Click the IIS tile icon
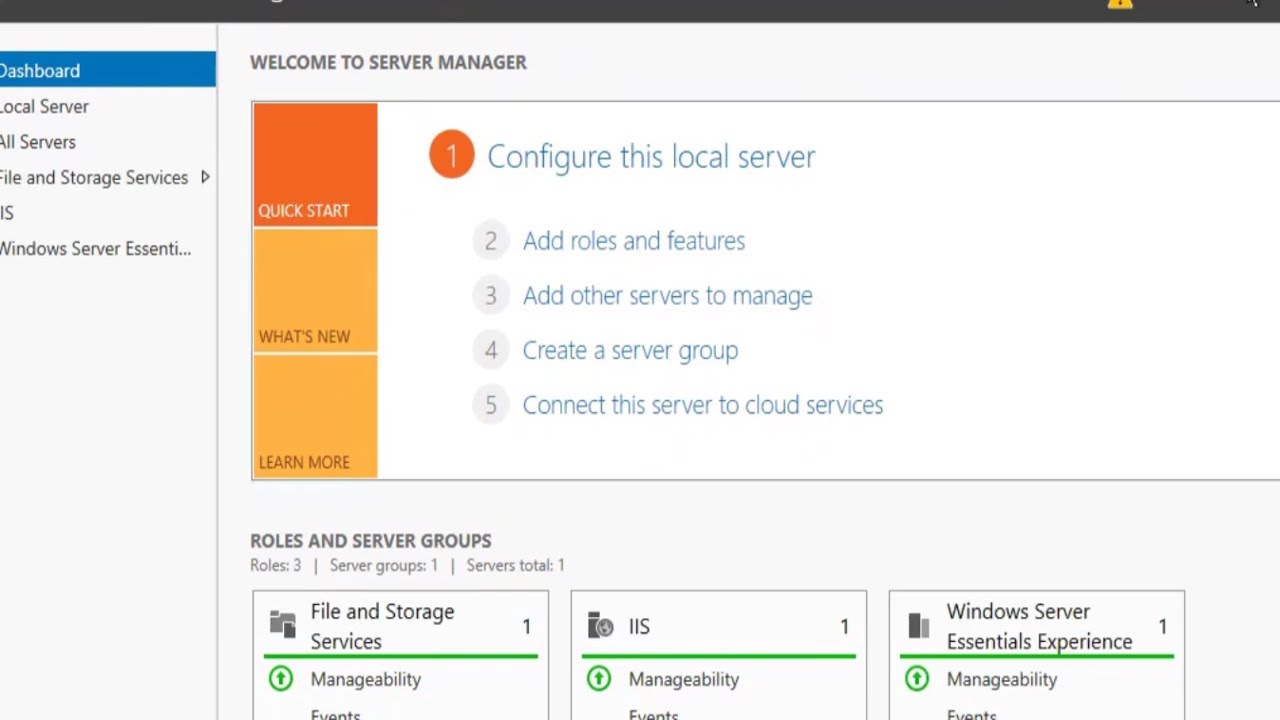This screenshot has width=1280, height=720. [600, 626]
